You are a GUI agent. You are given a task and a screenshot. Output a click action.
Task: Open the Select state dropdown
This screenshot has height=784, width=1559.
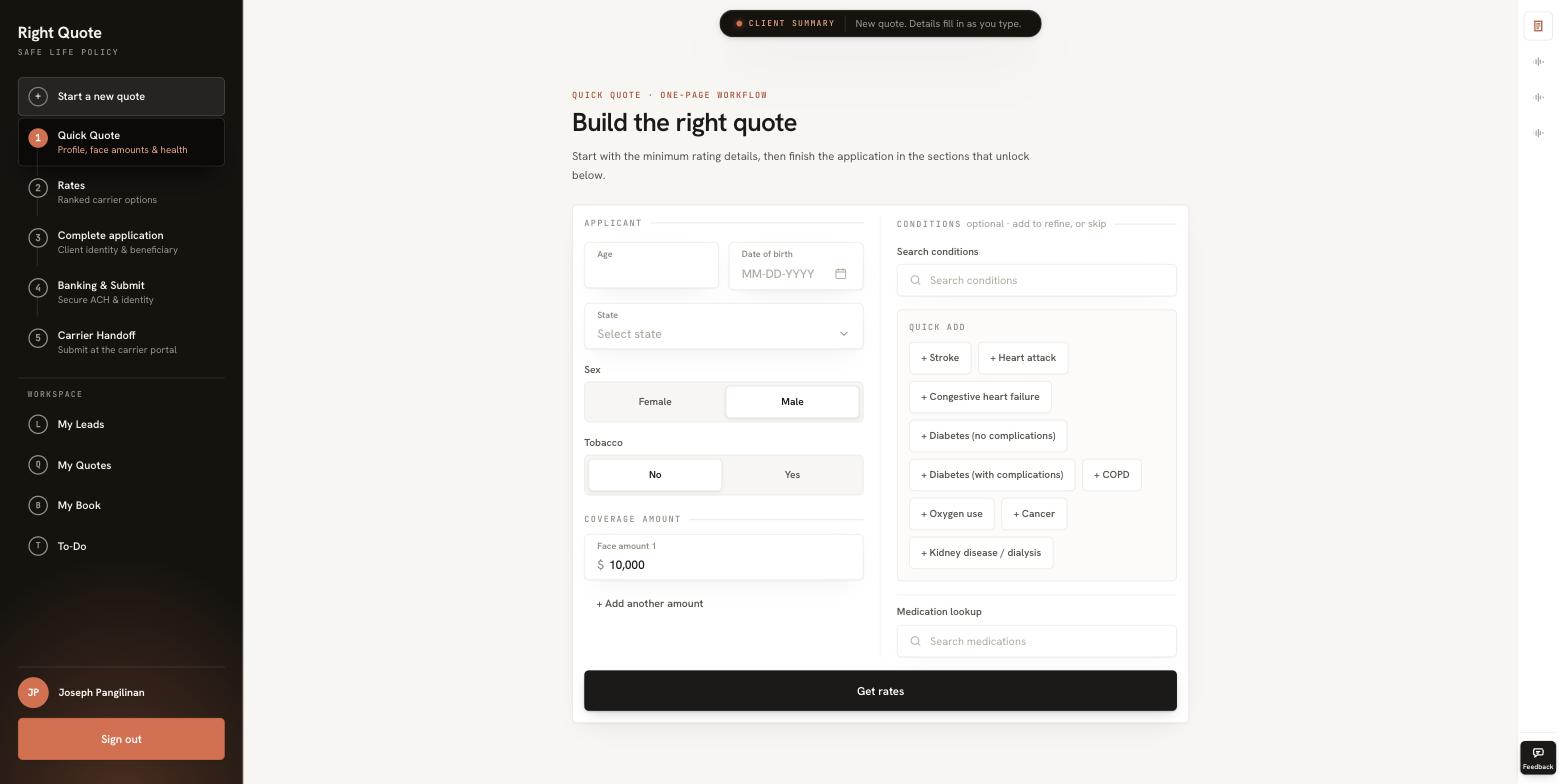[724, 326]
